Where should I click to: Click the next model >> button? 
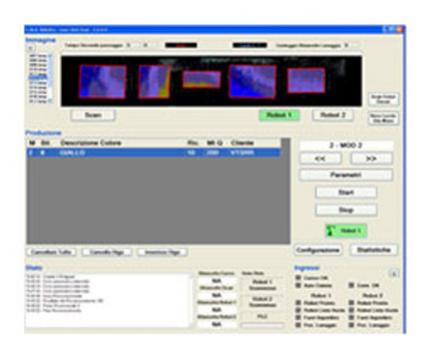pyautogui.click(x=371, y=159)
